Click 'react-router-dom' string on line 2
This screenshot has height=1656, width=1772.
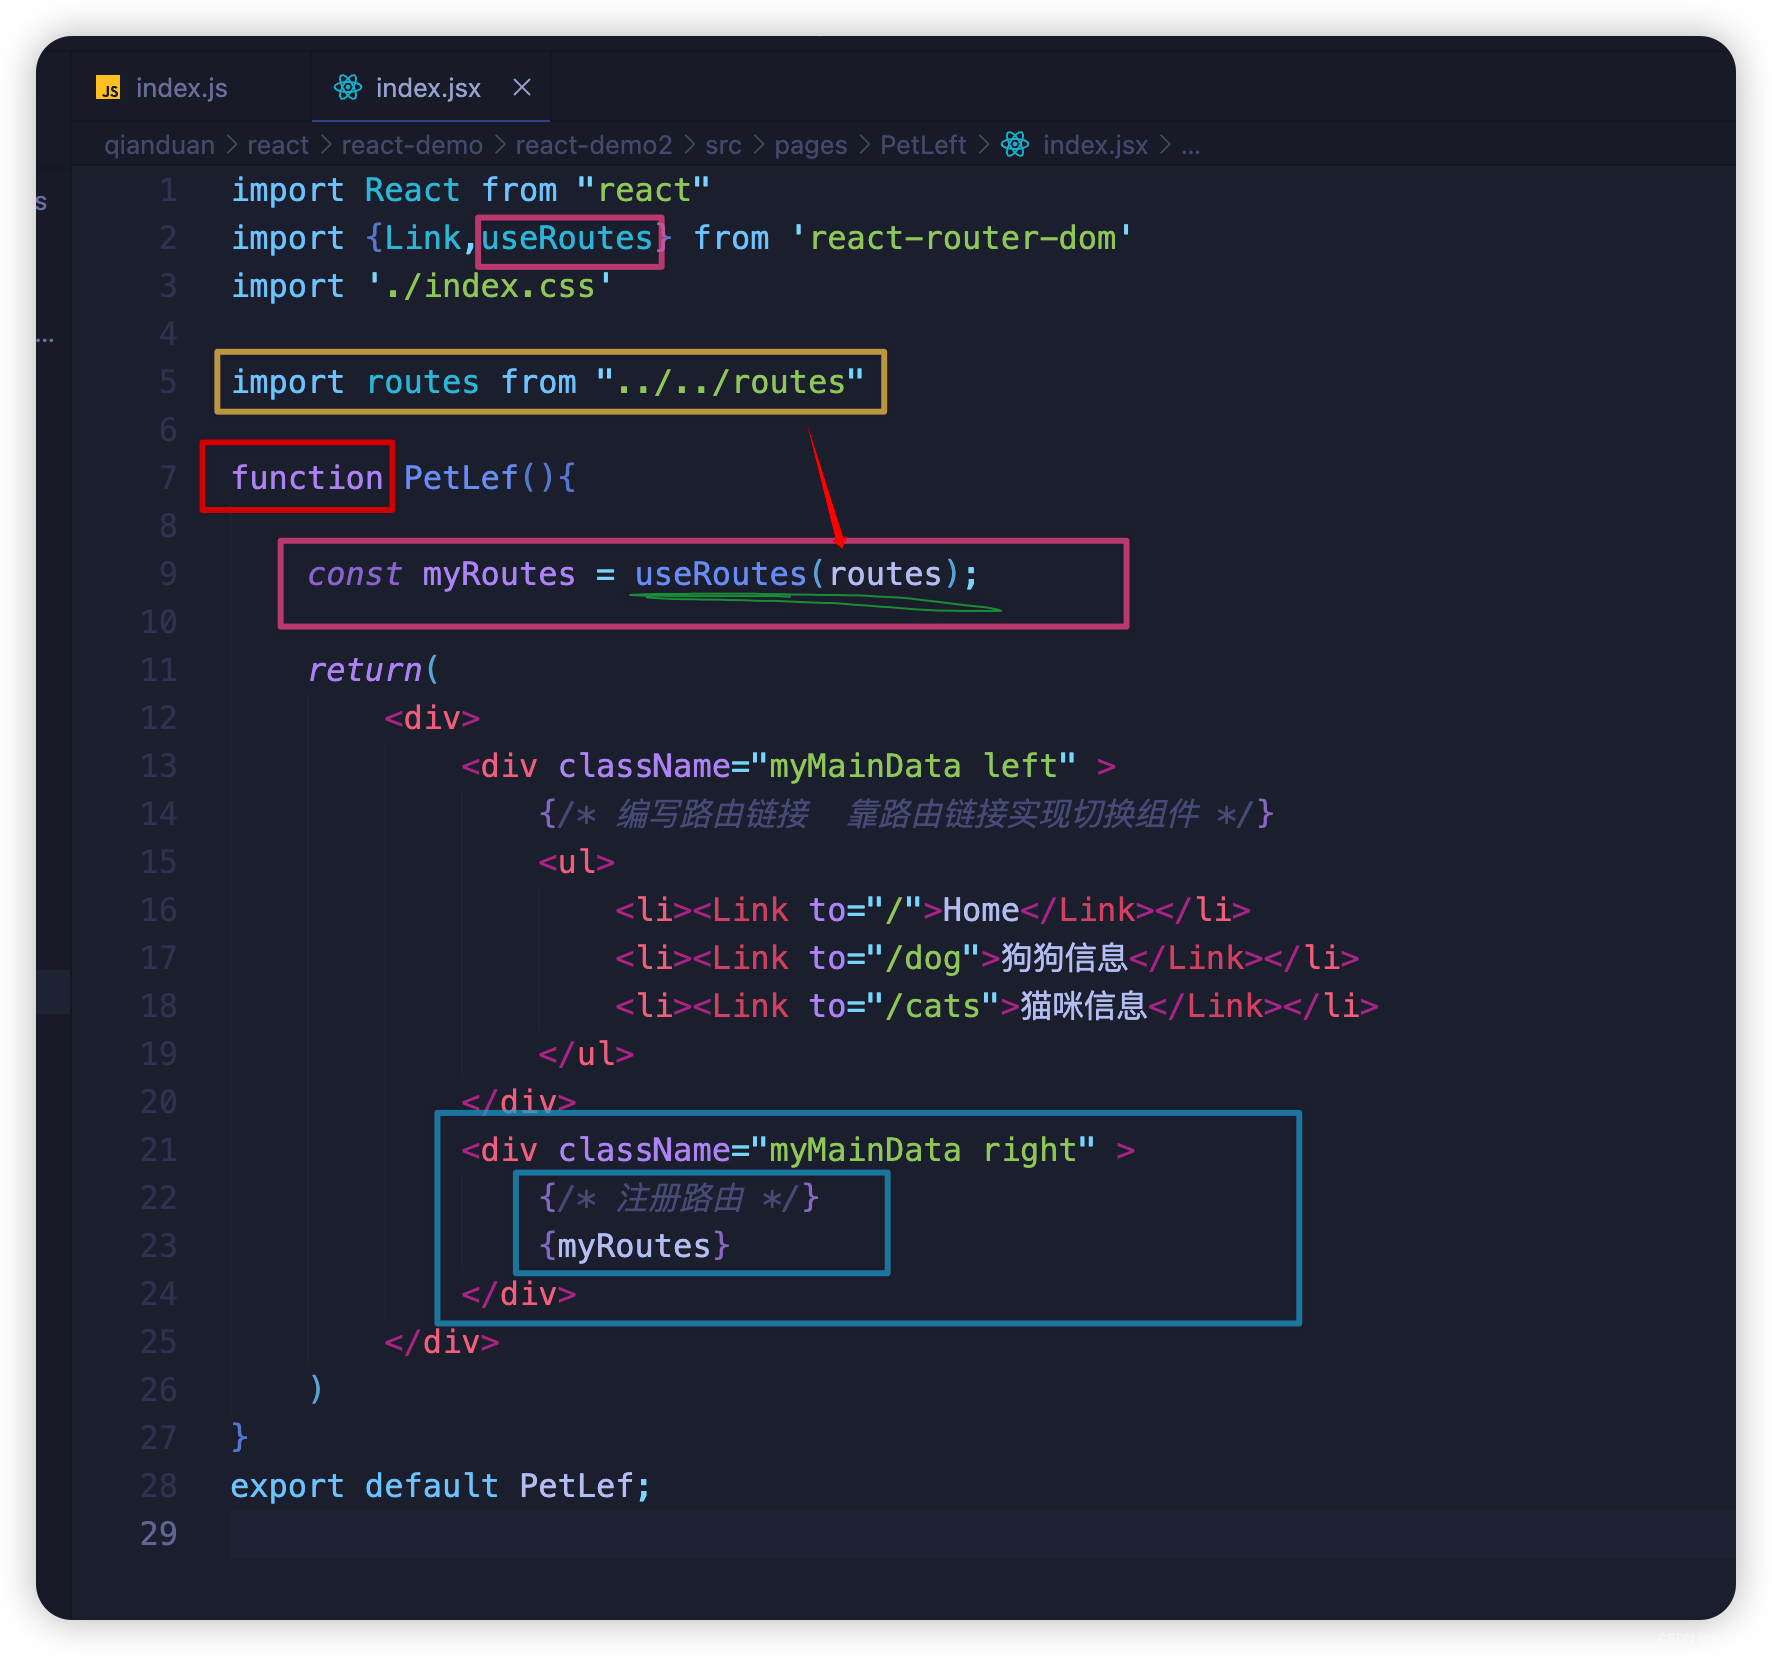click(x=962, y=238)
